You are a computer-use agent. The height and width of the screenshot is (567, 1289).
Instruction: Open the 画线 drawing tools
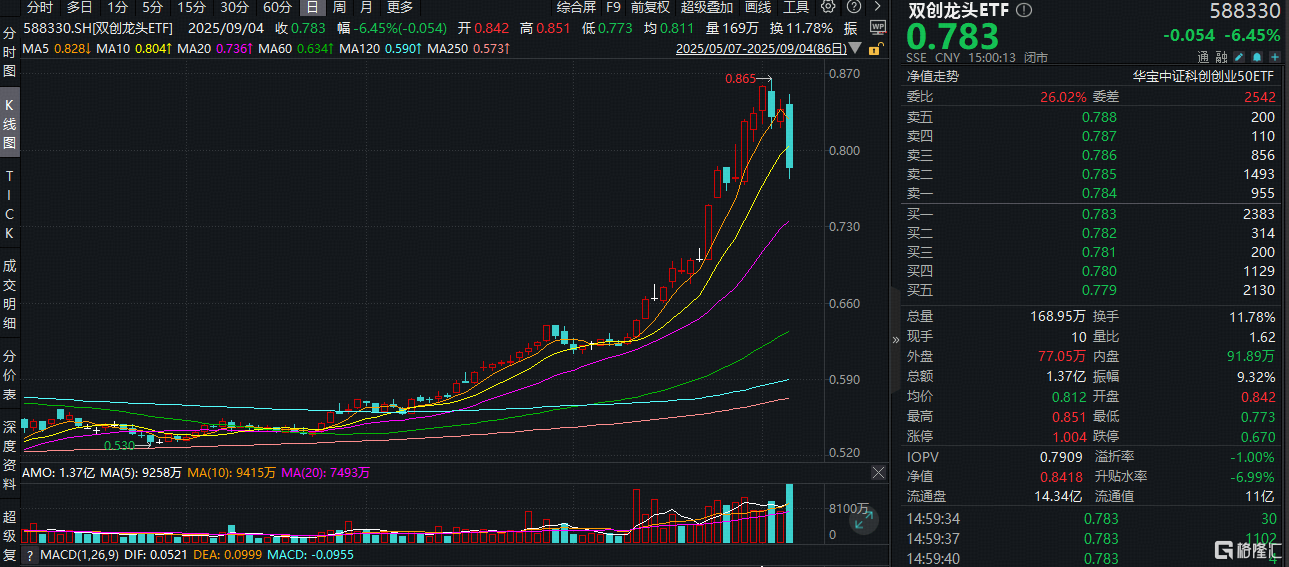(x=758, y=7)
